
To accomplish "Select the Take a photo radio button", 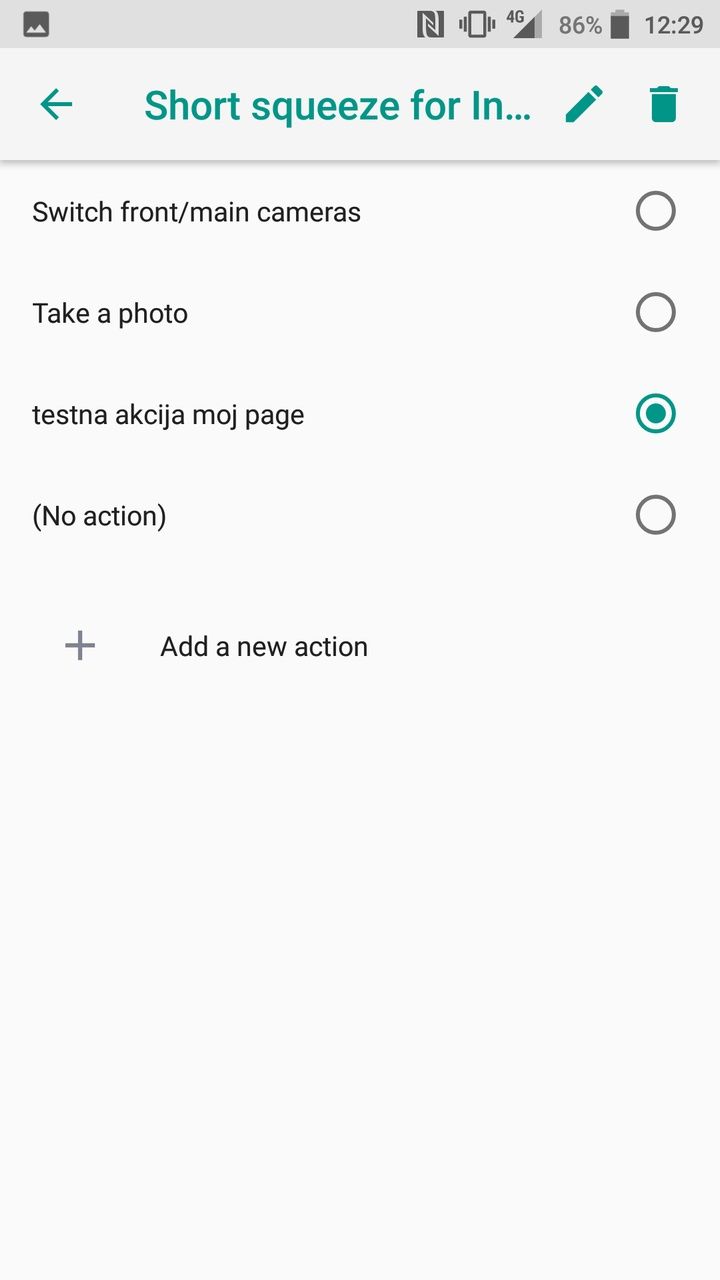I will coord(655,313).
